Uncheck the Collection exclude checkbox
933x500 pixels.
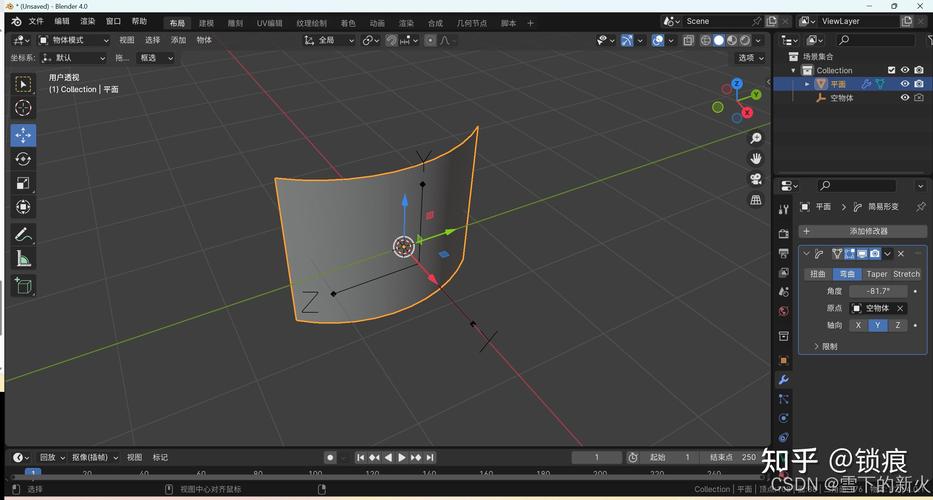click(x=891, y=70)
